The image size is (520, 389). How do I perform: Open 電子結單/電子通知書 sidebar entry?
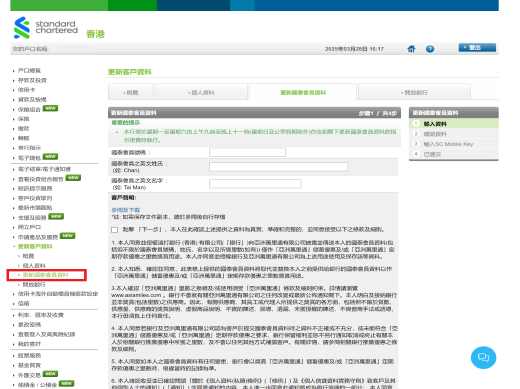click(44, 169)
